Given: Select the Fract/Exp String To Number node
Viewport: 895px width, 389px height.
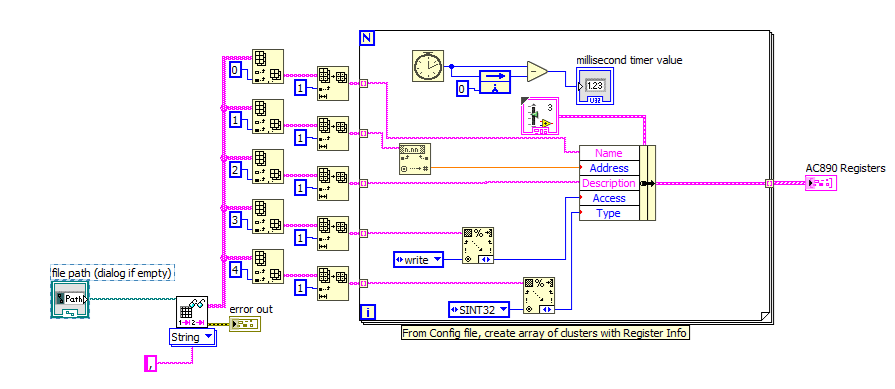Looking at the screenshot, I should pos(414,159).
